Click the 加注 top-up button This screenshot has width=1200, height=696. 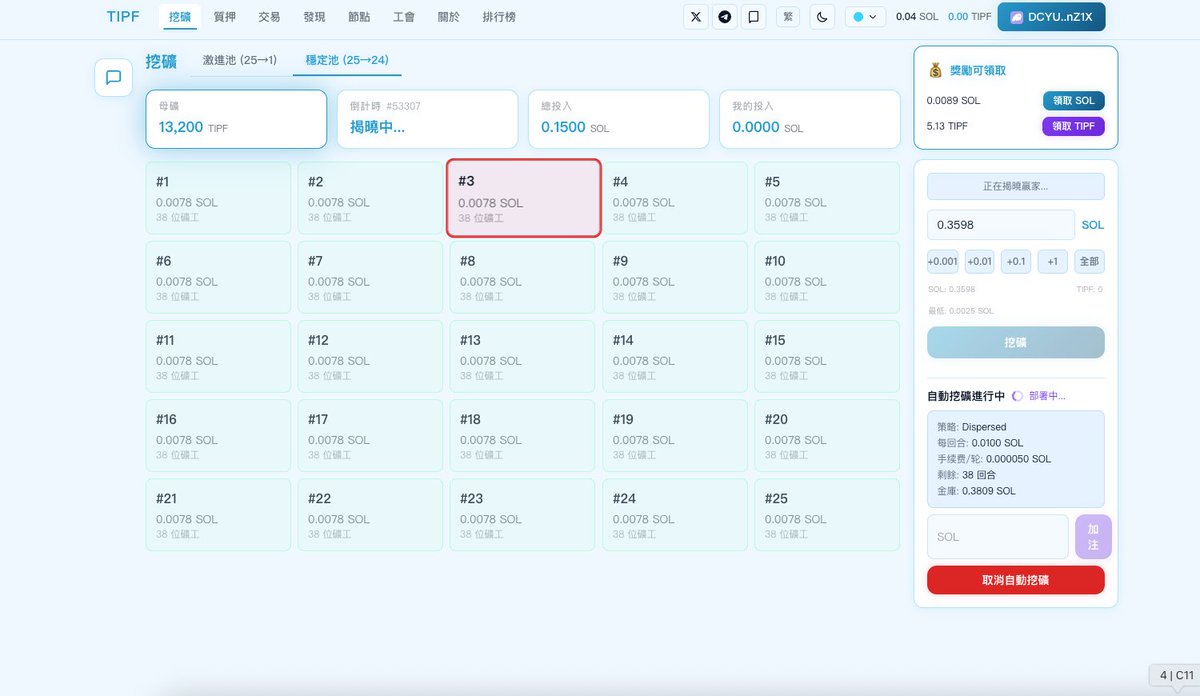1093,537
